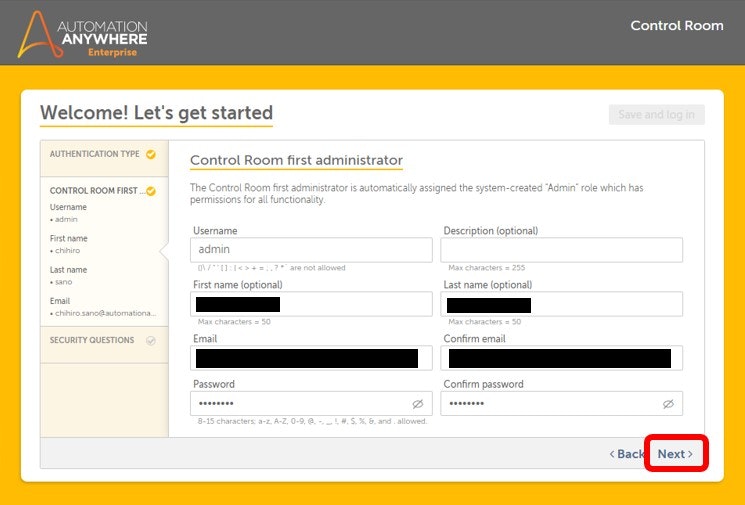Click the Max characters = 255 hint
745x505 pixels.
(487, 268)
